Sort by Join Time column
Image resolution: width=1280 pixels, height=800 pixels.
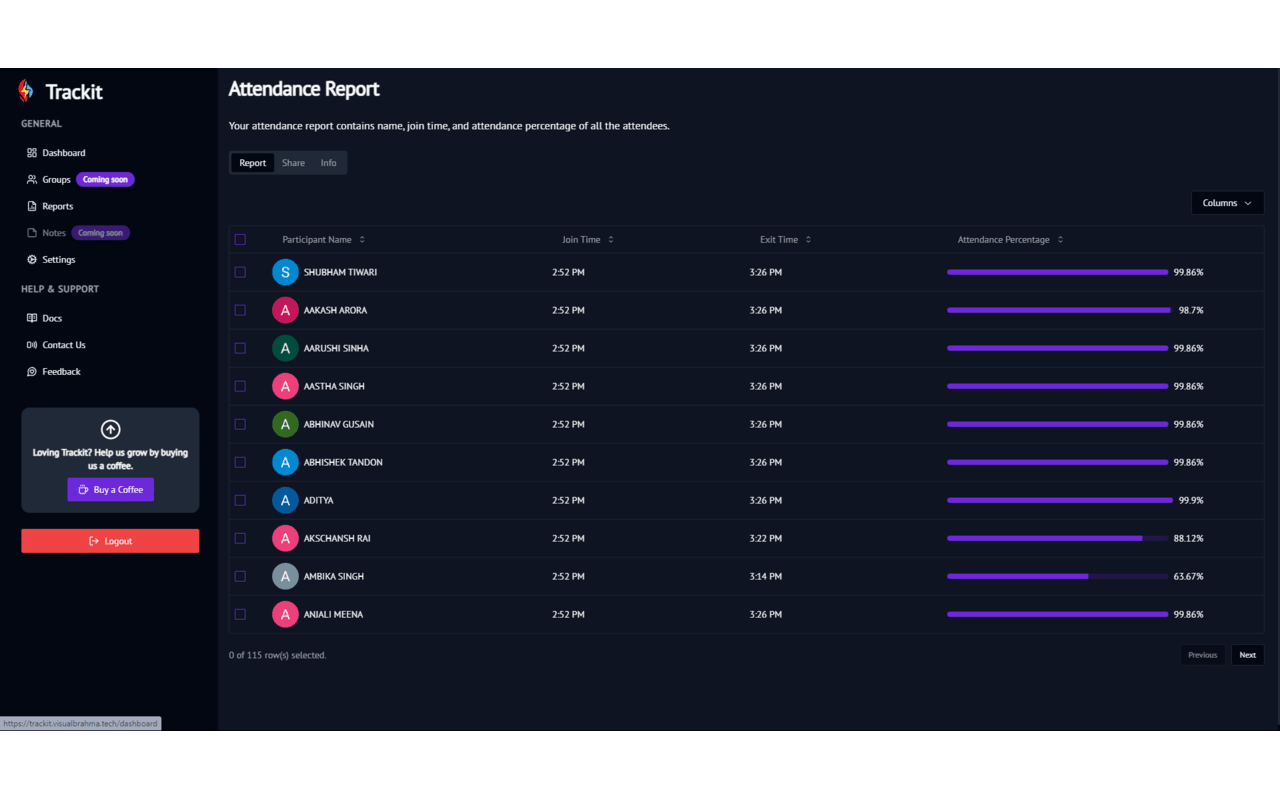tap(588, 240)
